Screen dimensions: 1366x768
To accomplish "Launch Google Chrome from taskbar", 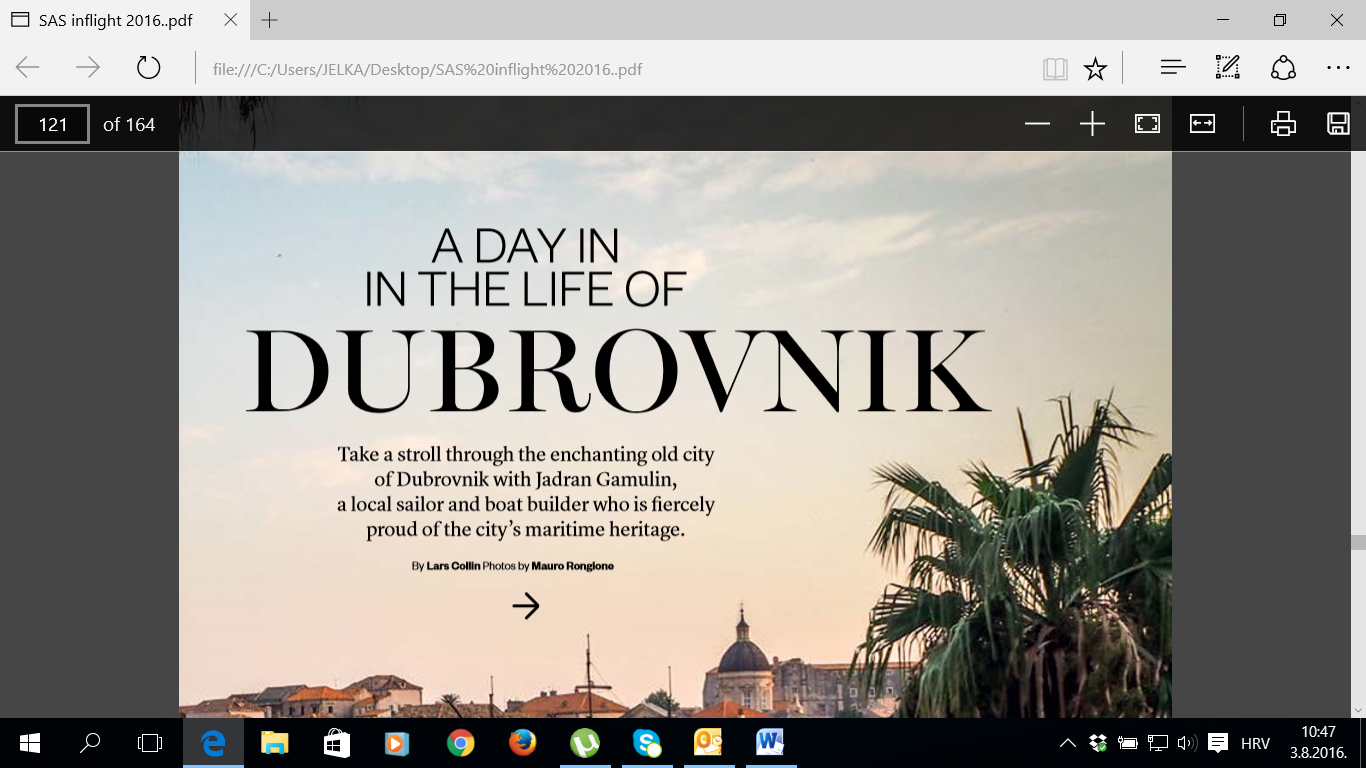I will (x=460, y=743).
